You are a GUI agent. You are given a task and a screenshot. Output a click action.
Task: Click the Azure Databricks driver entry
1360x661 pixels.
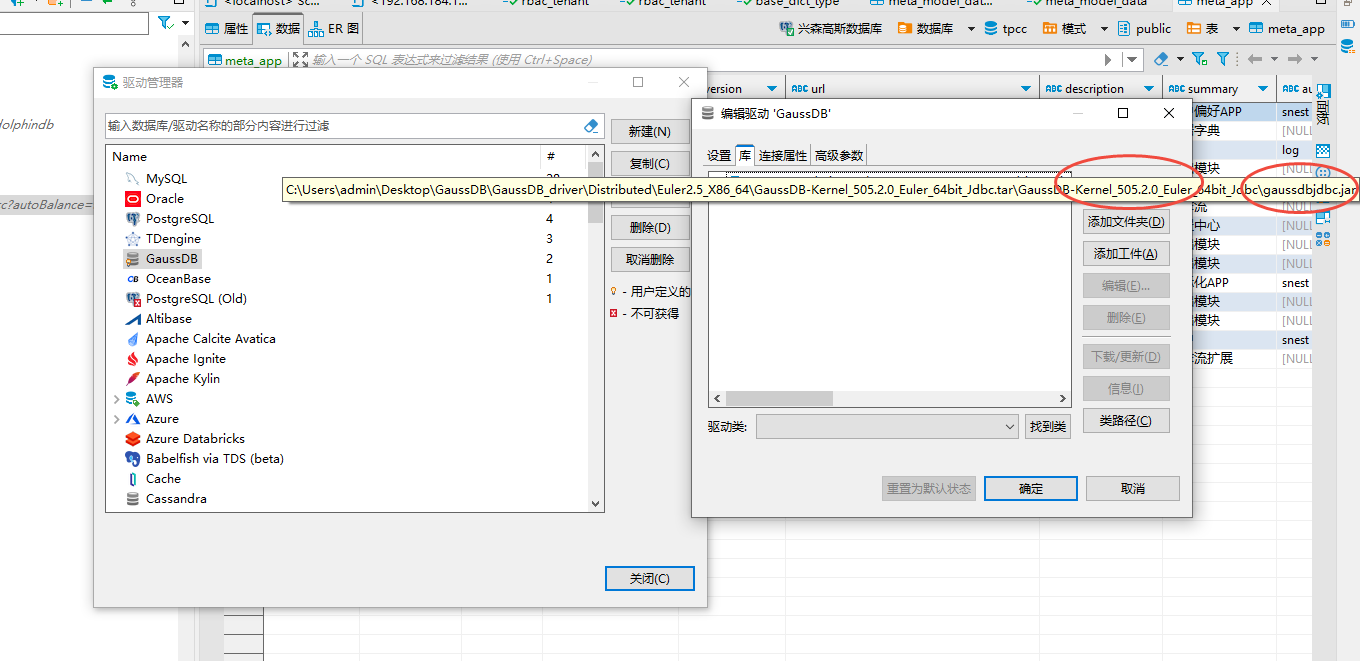pos(194,439)
